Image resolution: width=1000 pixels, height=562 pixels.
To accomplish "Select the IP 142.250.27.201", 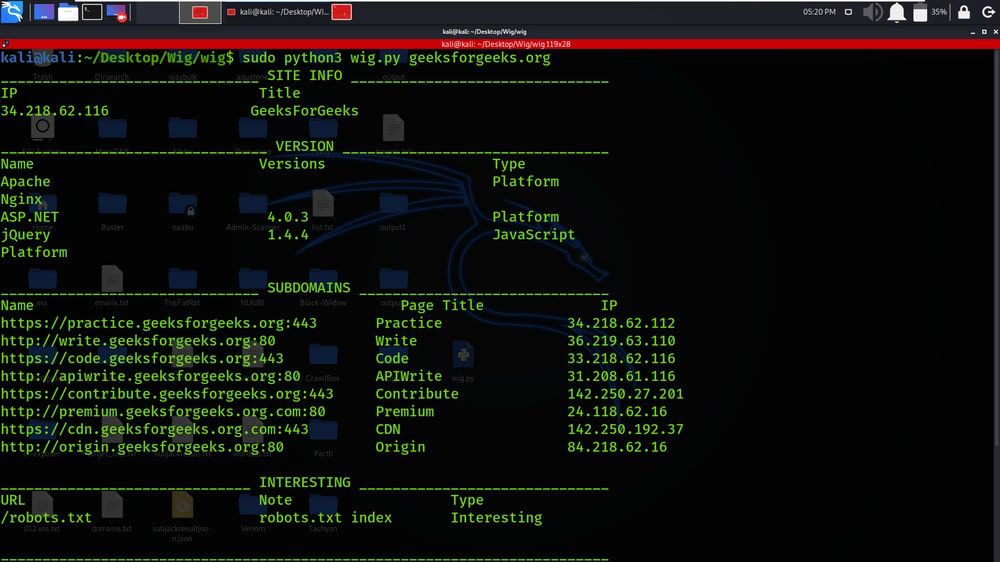I will 625,394.
